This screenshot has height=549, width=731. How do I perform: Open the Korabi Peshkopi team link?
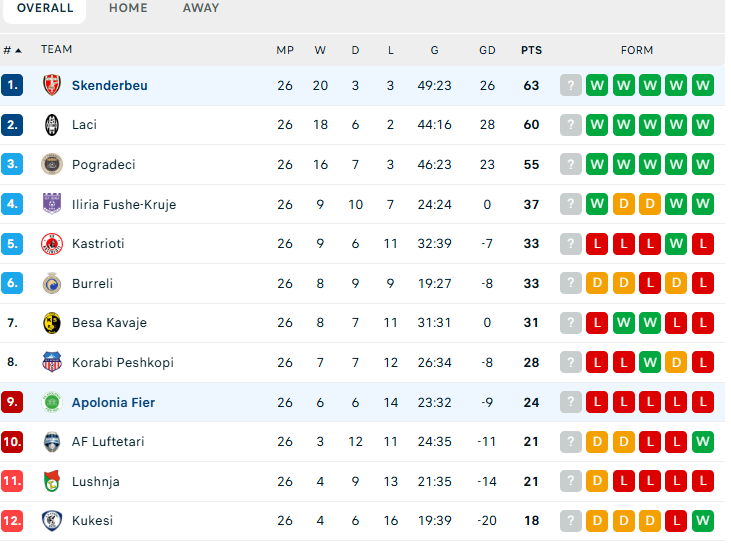pos(119,363)
